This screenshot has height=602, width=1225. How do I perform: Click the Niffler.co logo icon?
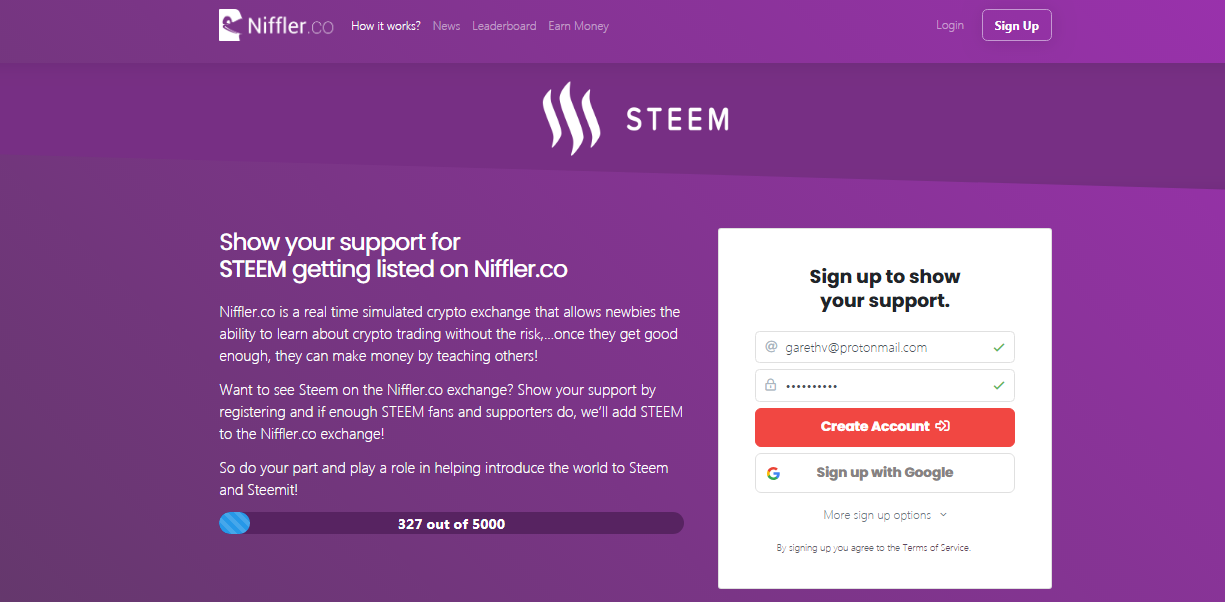point(231,25)
